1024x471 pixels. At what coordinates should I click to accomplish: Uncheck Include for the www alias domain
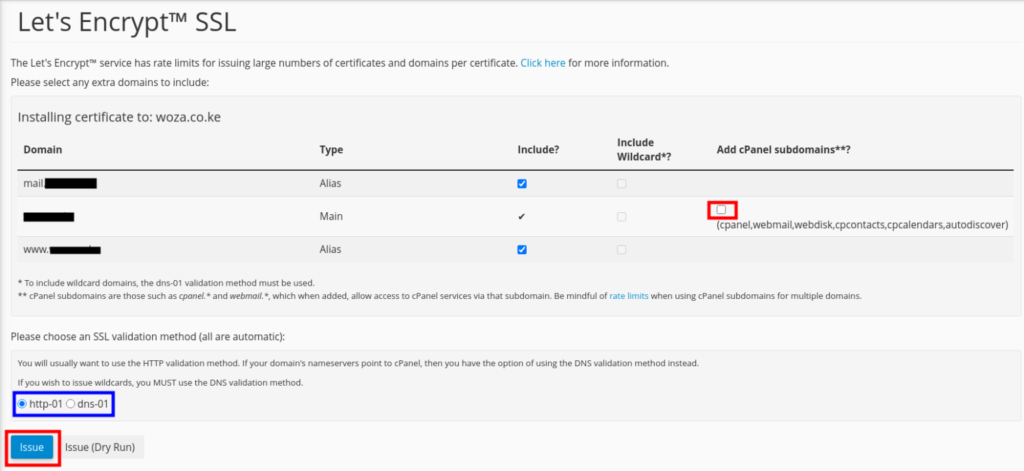(x=522, y=250)
